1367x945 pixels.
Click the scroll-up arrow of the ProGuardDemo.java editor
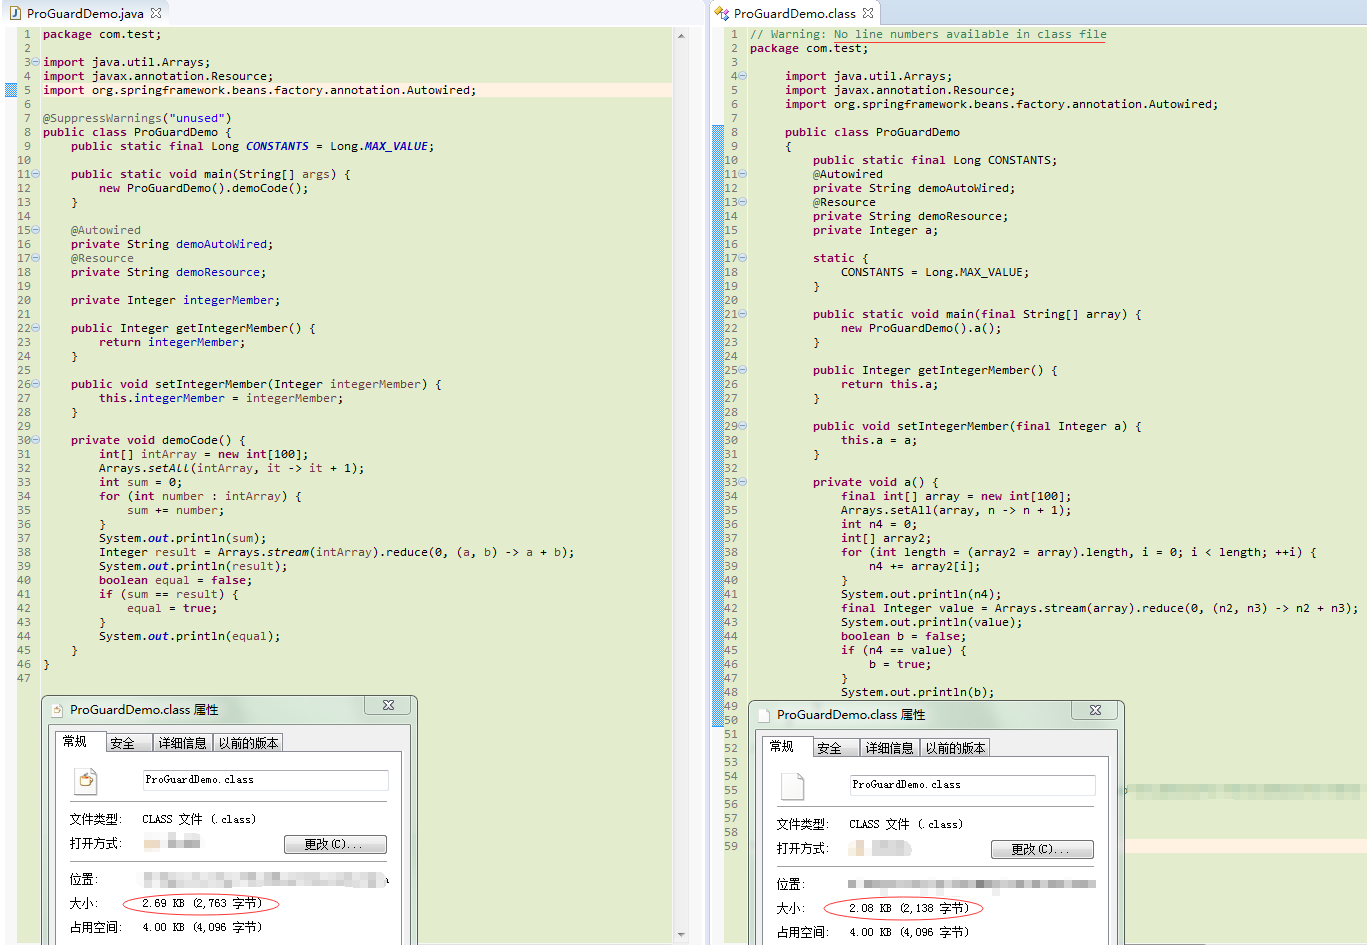(x=681, y=35)
